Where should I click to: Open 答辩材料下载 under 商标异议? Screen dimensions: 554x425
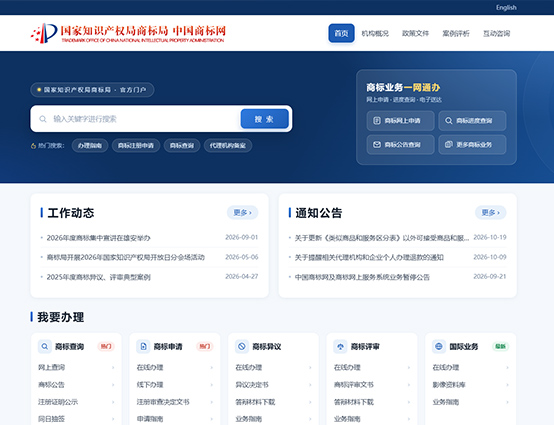pyautogui.click(x=255, y=402)
